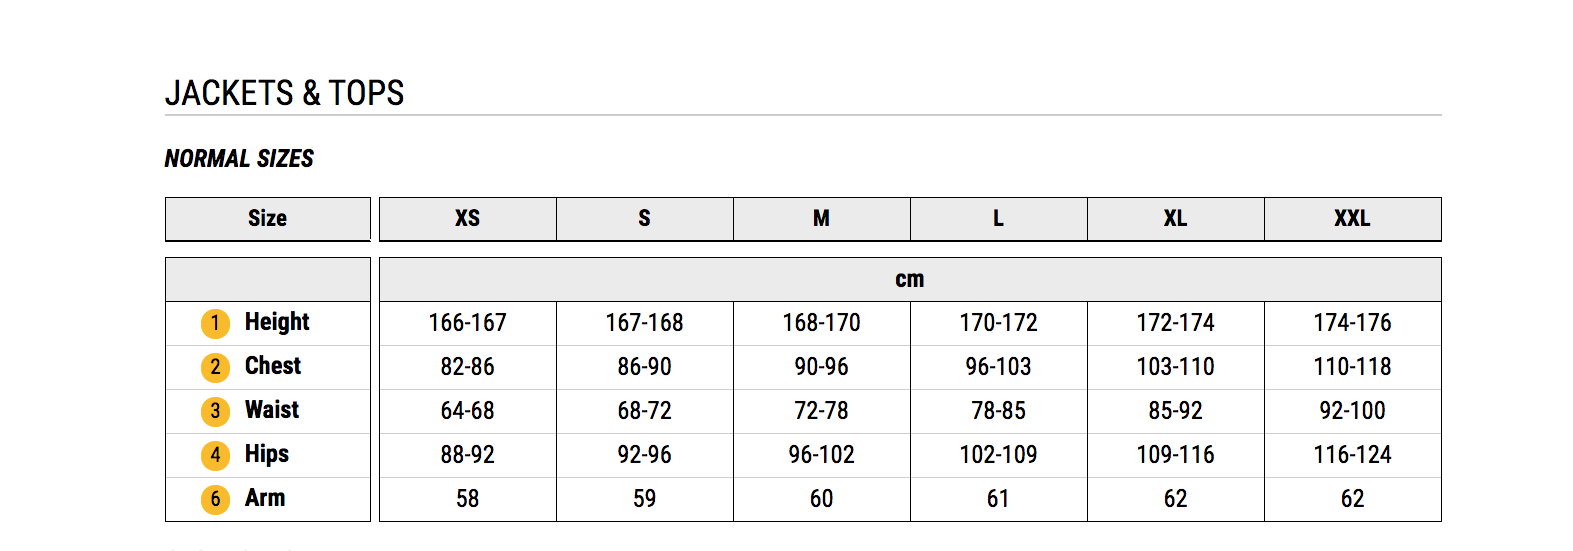1573x551 pixels.
Task: Click the yellow number 1 Height icon
Action: pyautogui.click(x=215, y=323)
